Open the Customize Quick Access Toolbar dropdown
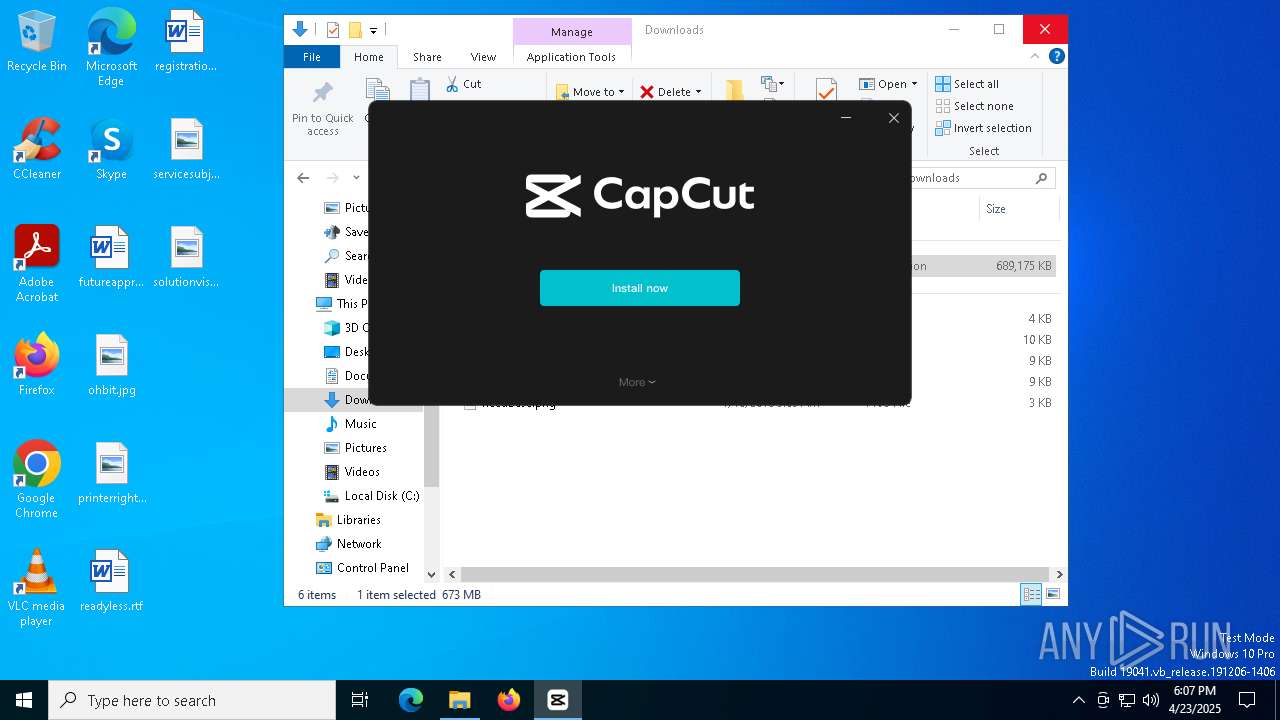Screen dimensions: 1280x720 click(x=373, y=31)
